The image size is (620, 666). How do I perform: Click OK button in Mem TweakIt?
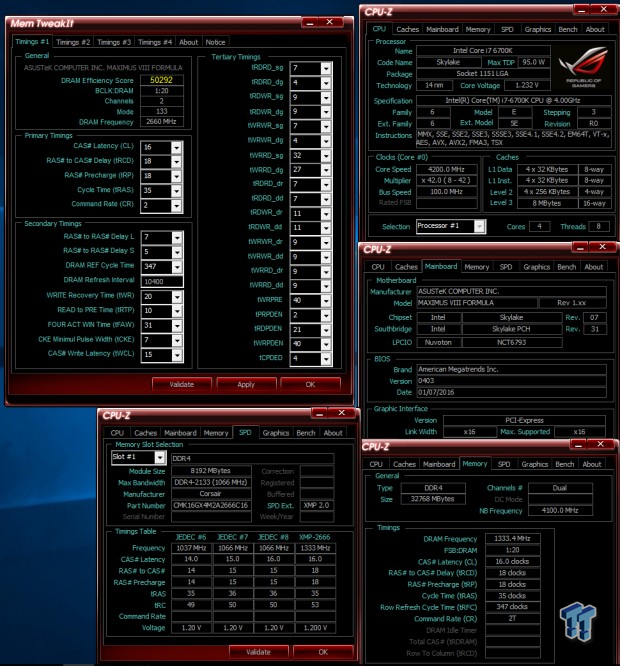point(310,384)
